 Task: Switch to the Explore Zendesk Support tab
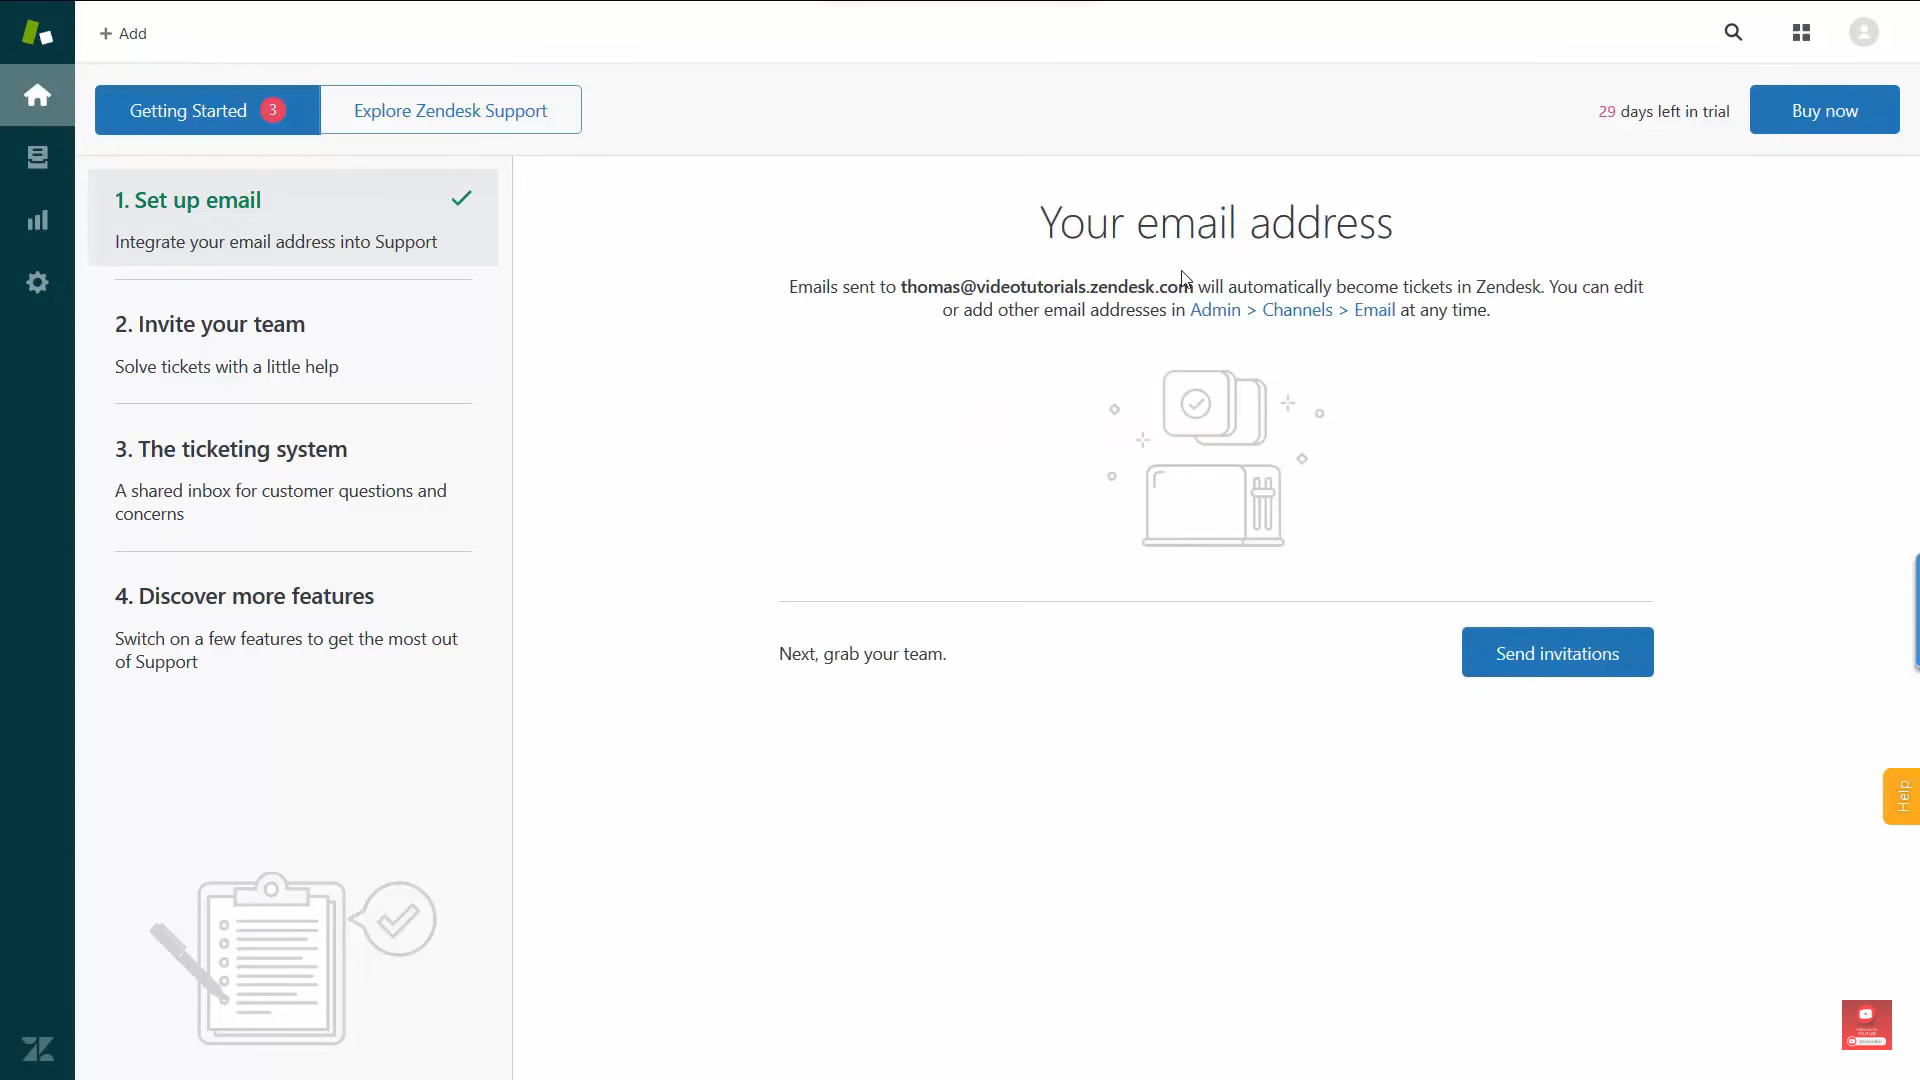pyautogui.click(x=451, y=110)
